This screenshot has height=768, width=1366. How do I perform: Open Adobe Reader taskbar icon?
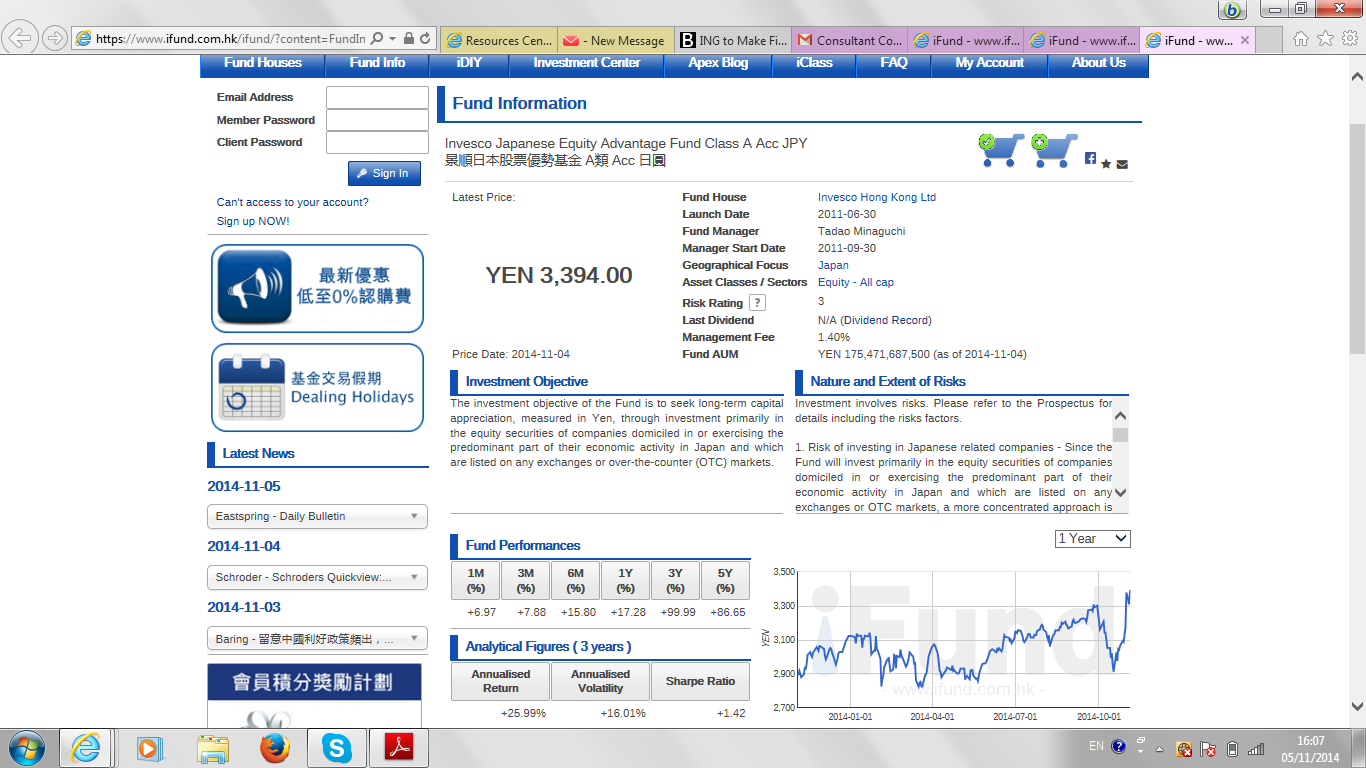(399, 748)
